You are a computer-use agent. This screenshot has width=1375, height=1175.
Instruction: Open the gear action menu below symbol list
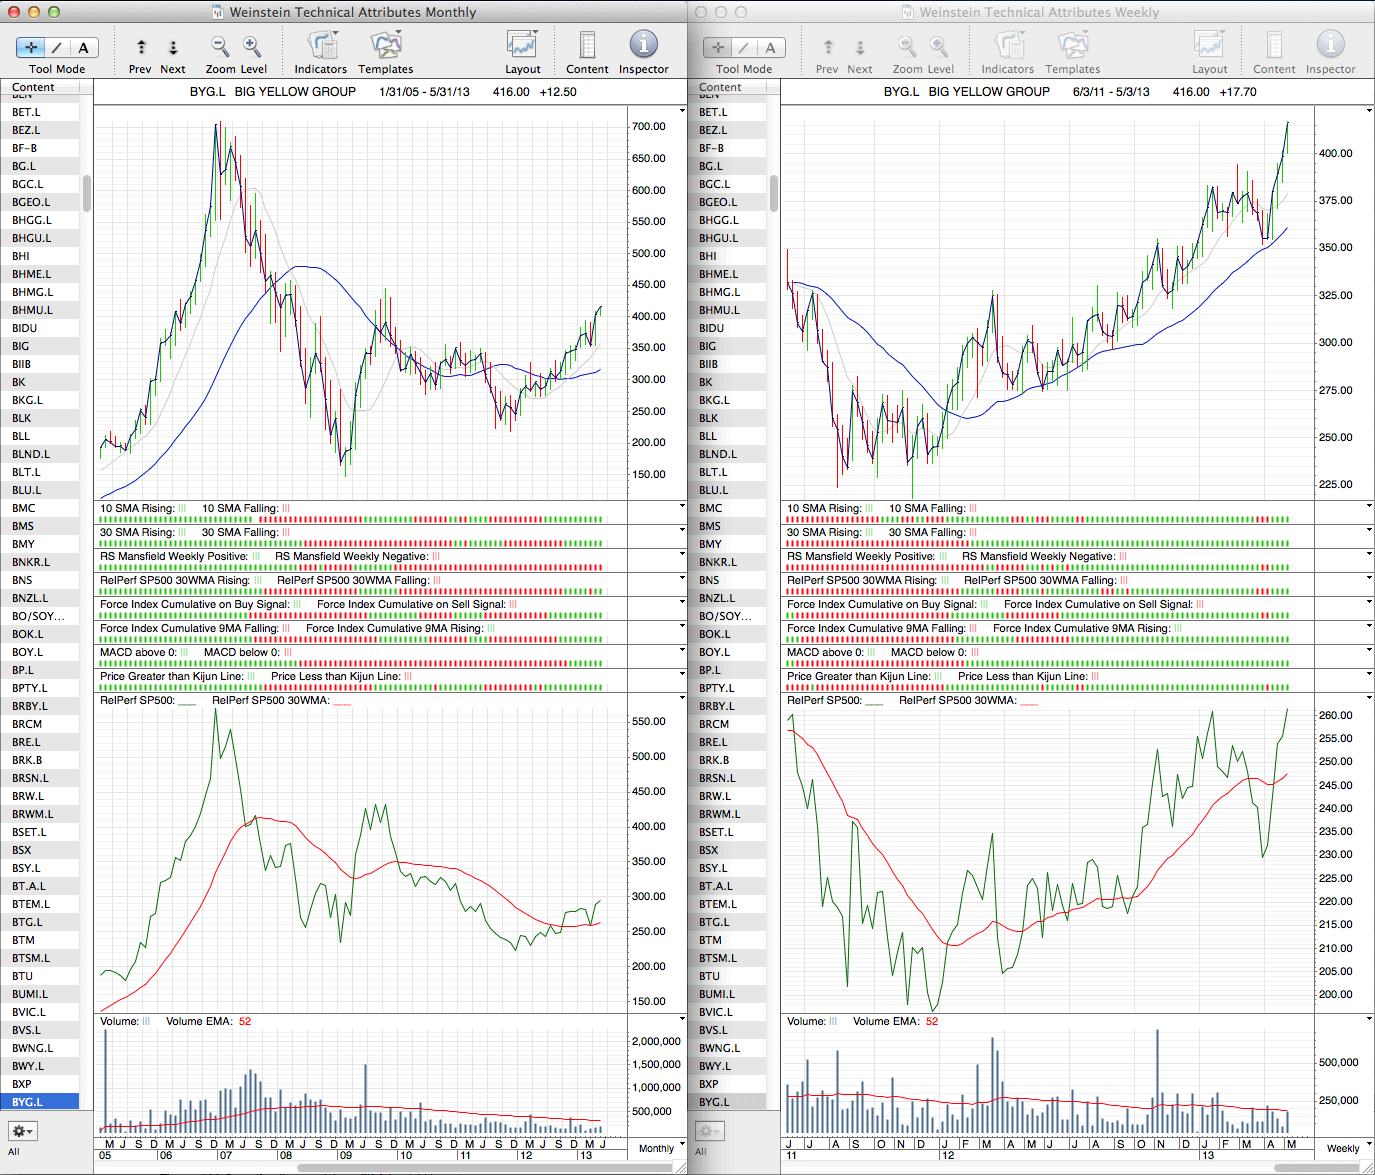click(x=22, y=1131)
